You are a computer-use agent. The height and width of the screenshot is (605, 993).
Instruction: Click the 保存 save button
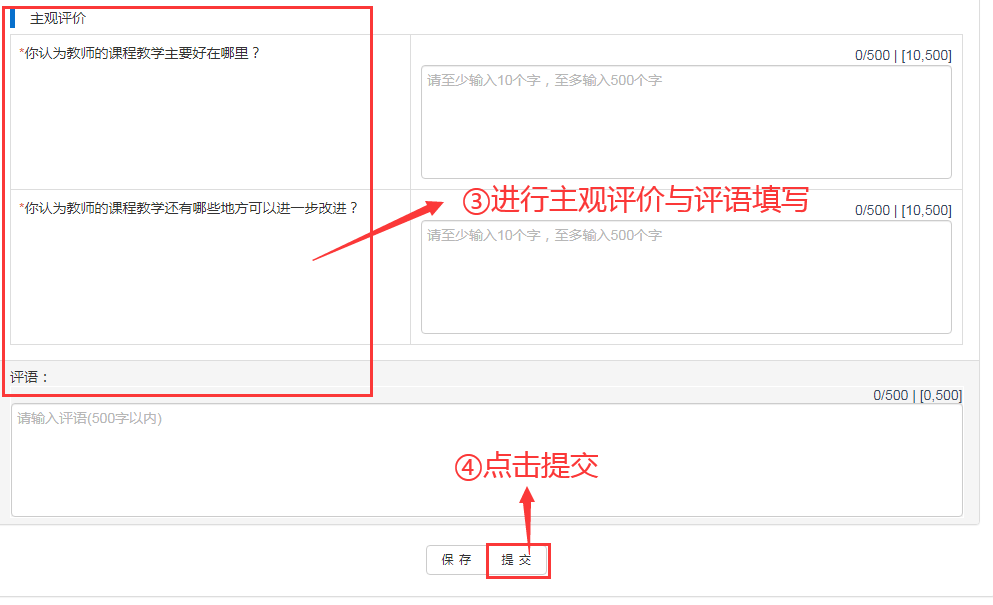coord(457,560)
